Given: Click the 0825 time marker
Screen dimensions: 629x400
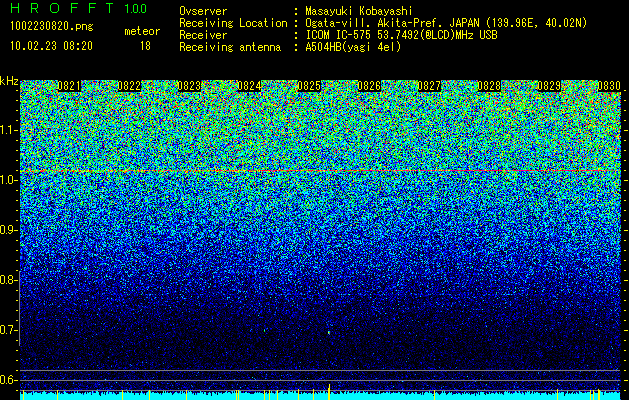Looking at the screenshot, I should point(309,86).
